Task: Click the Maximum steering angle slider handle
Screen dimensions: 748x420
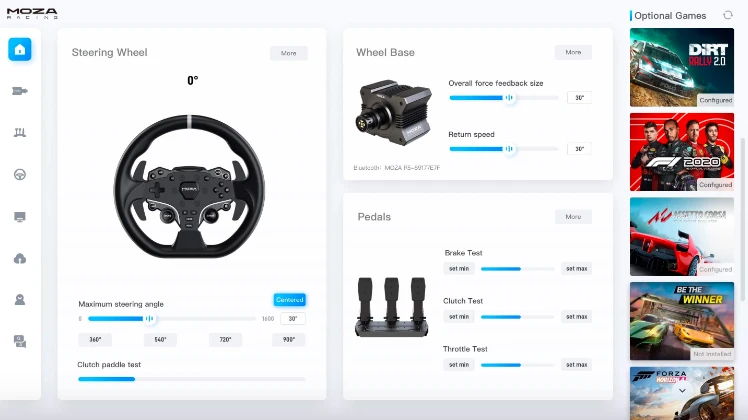Action: 149,318
